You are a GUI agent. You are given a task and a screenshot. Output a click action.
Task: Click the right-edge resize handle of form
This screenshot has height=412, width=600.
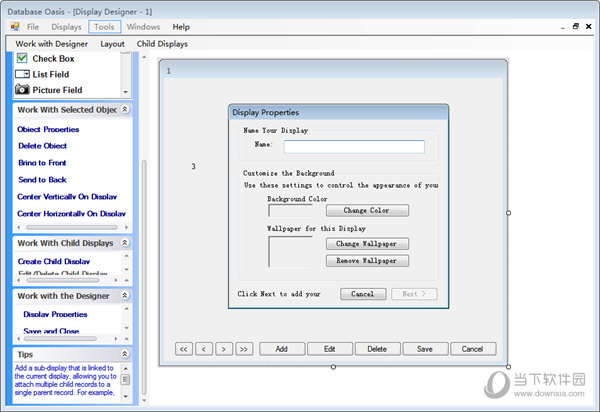tap(508, 213)
